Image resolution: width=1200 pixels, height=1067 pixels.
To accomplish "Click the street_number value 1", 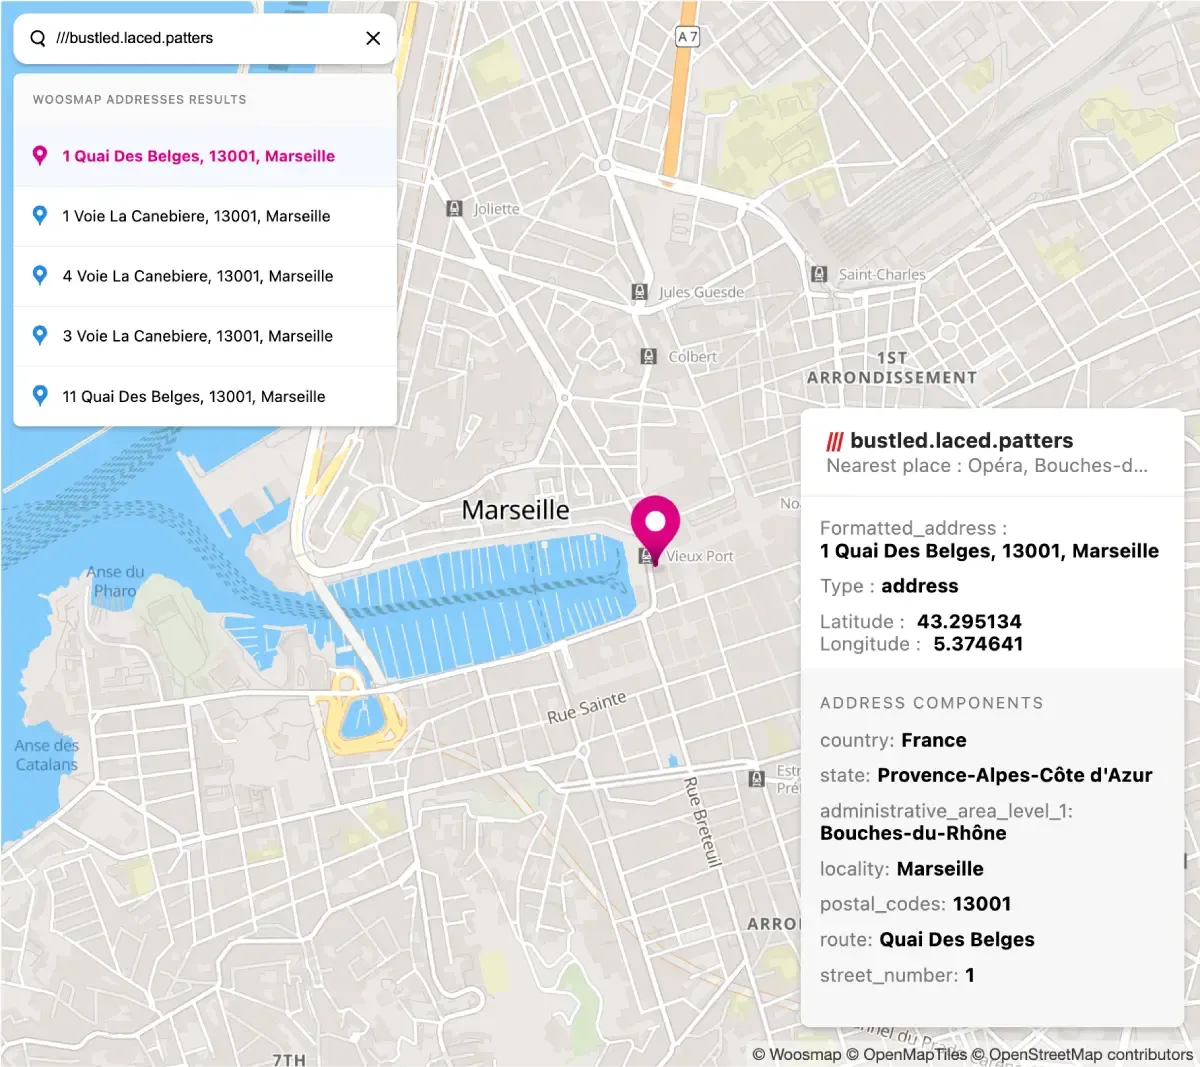I will [969, 975].
